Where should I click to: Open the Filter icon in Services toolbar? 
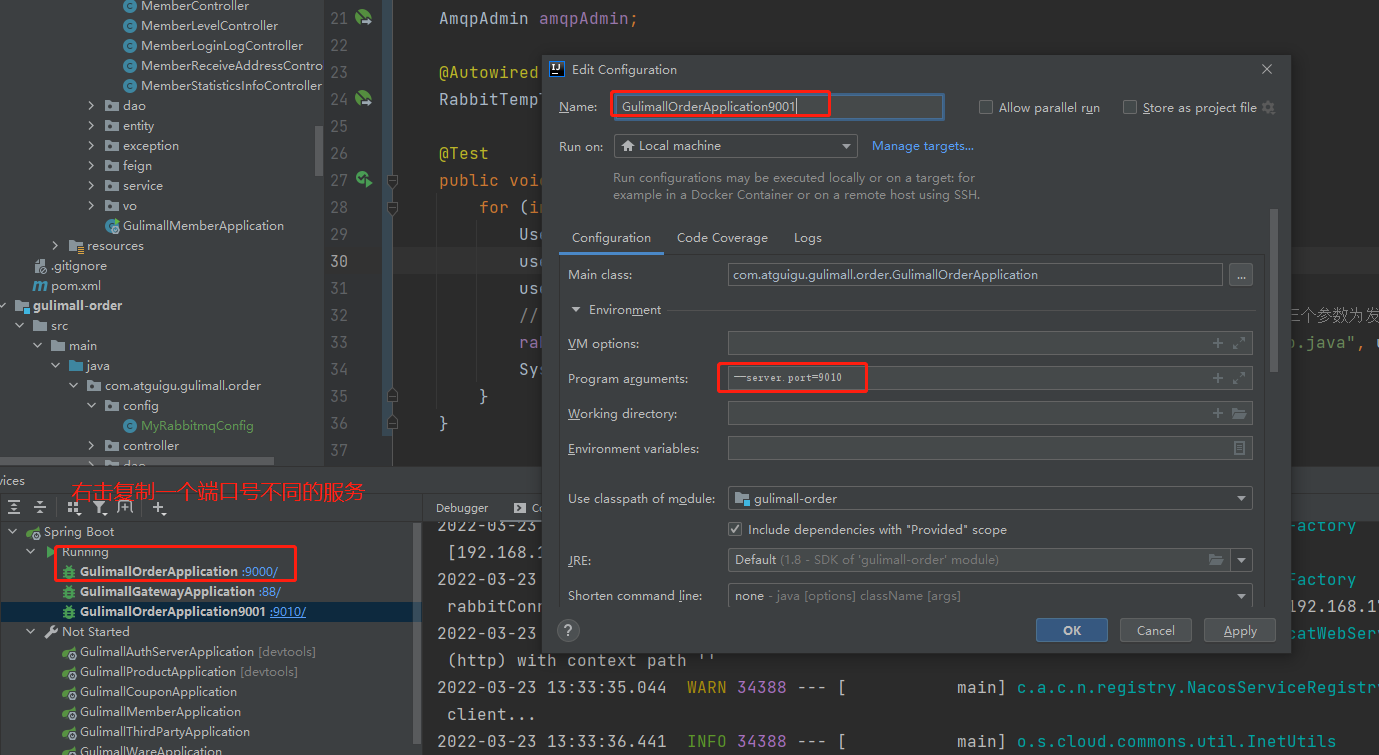[x=100, y=508]
